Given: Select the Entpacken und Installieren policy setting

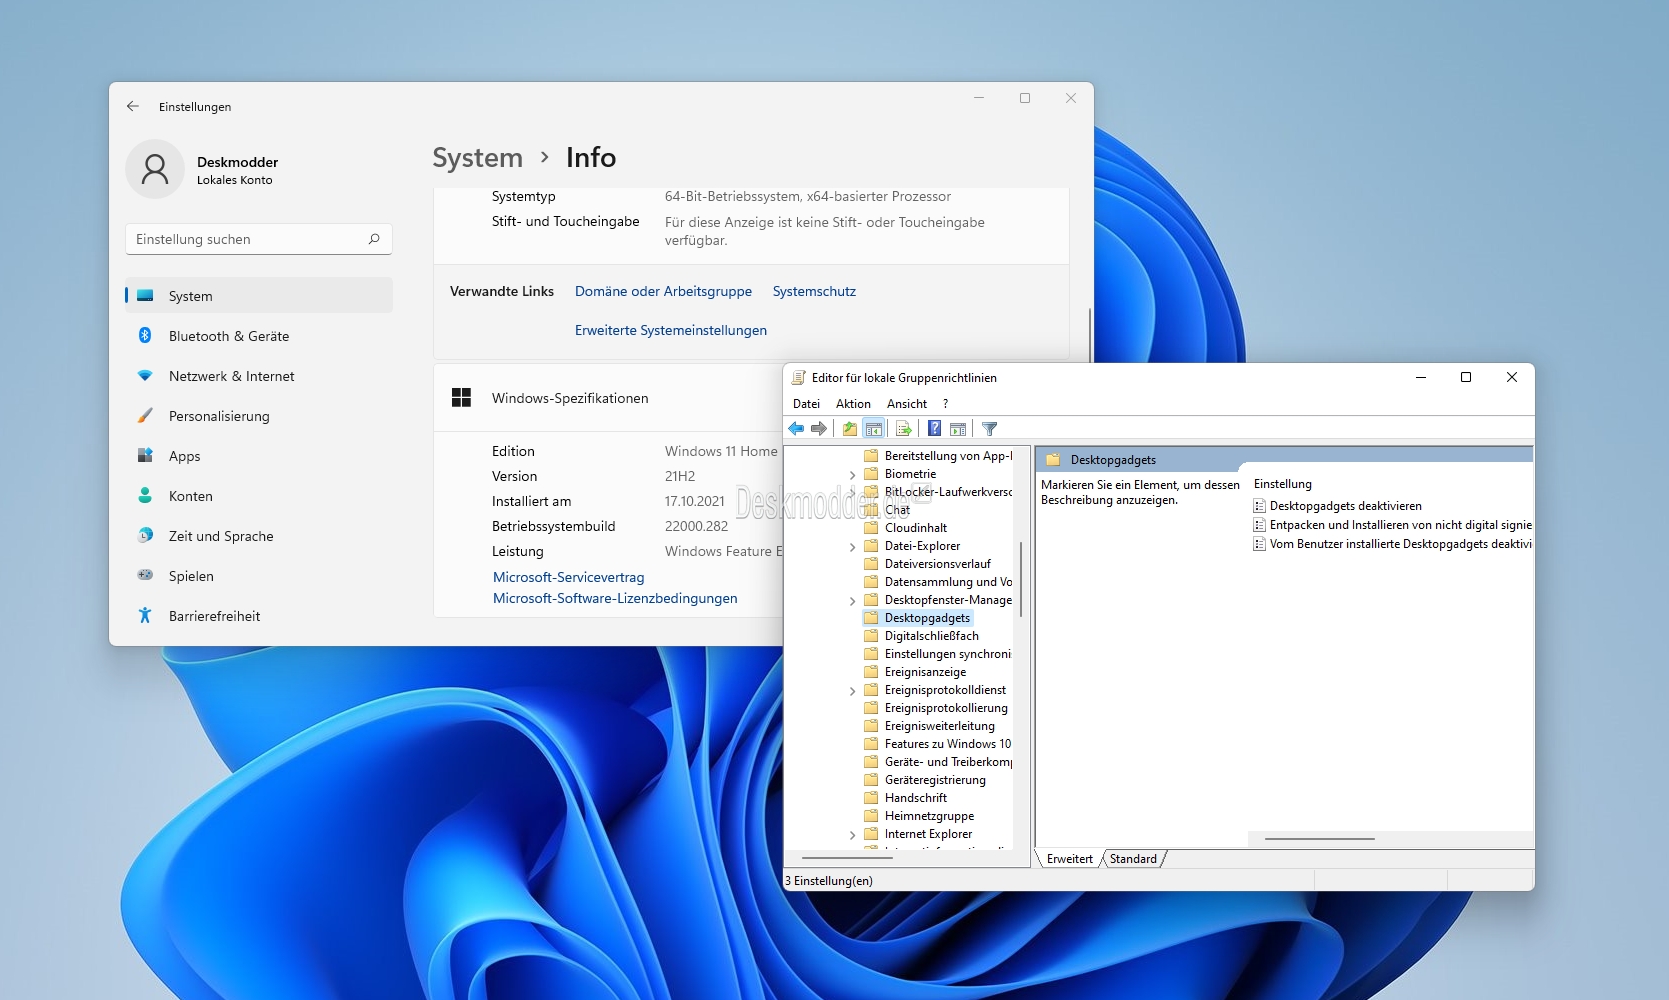Looking at the screenshot, I should pyautogui.click(x=1392, y=525).
